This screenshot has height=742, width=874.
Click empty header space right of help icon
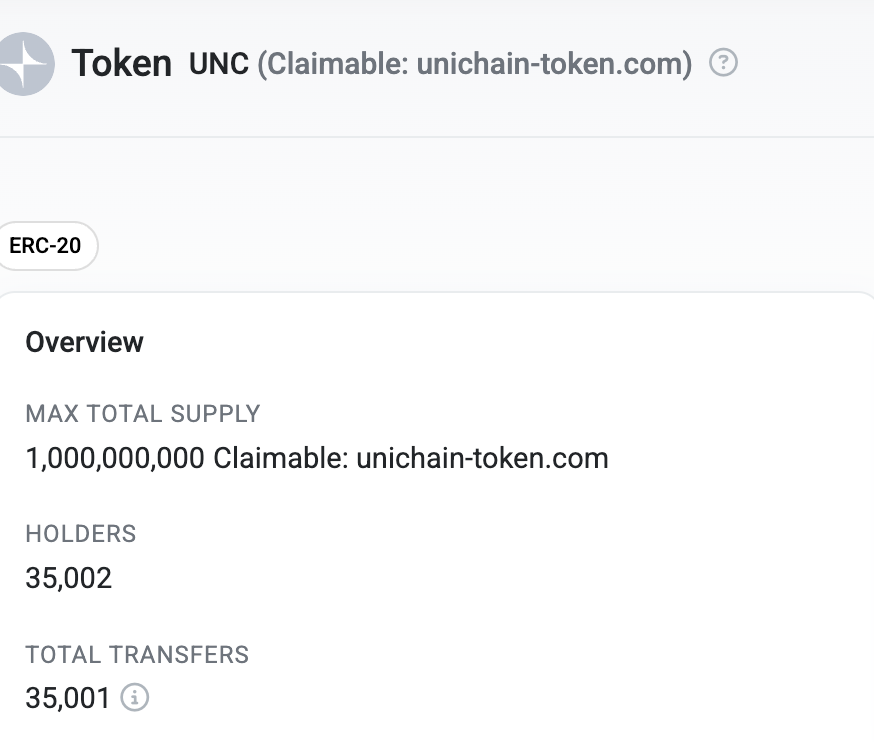click(805, 64)
